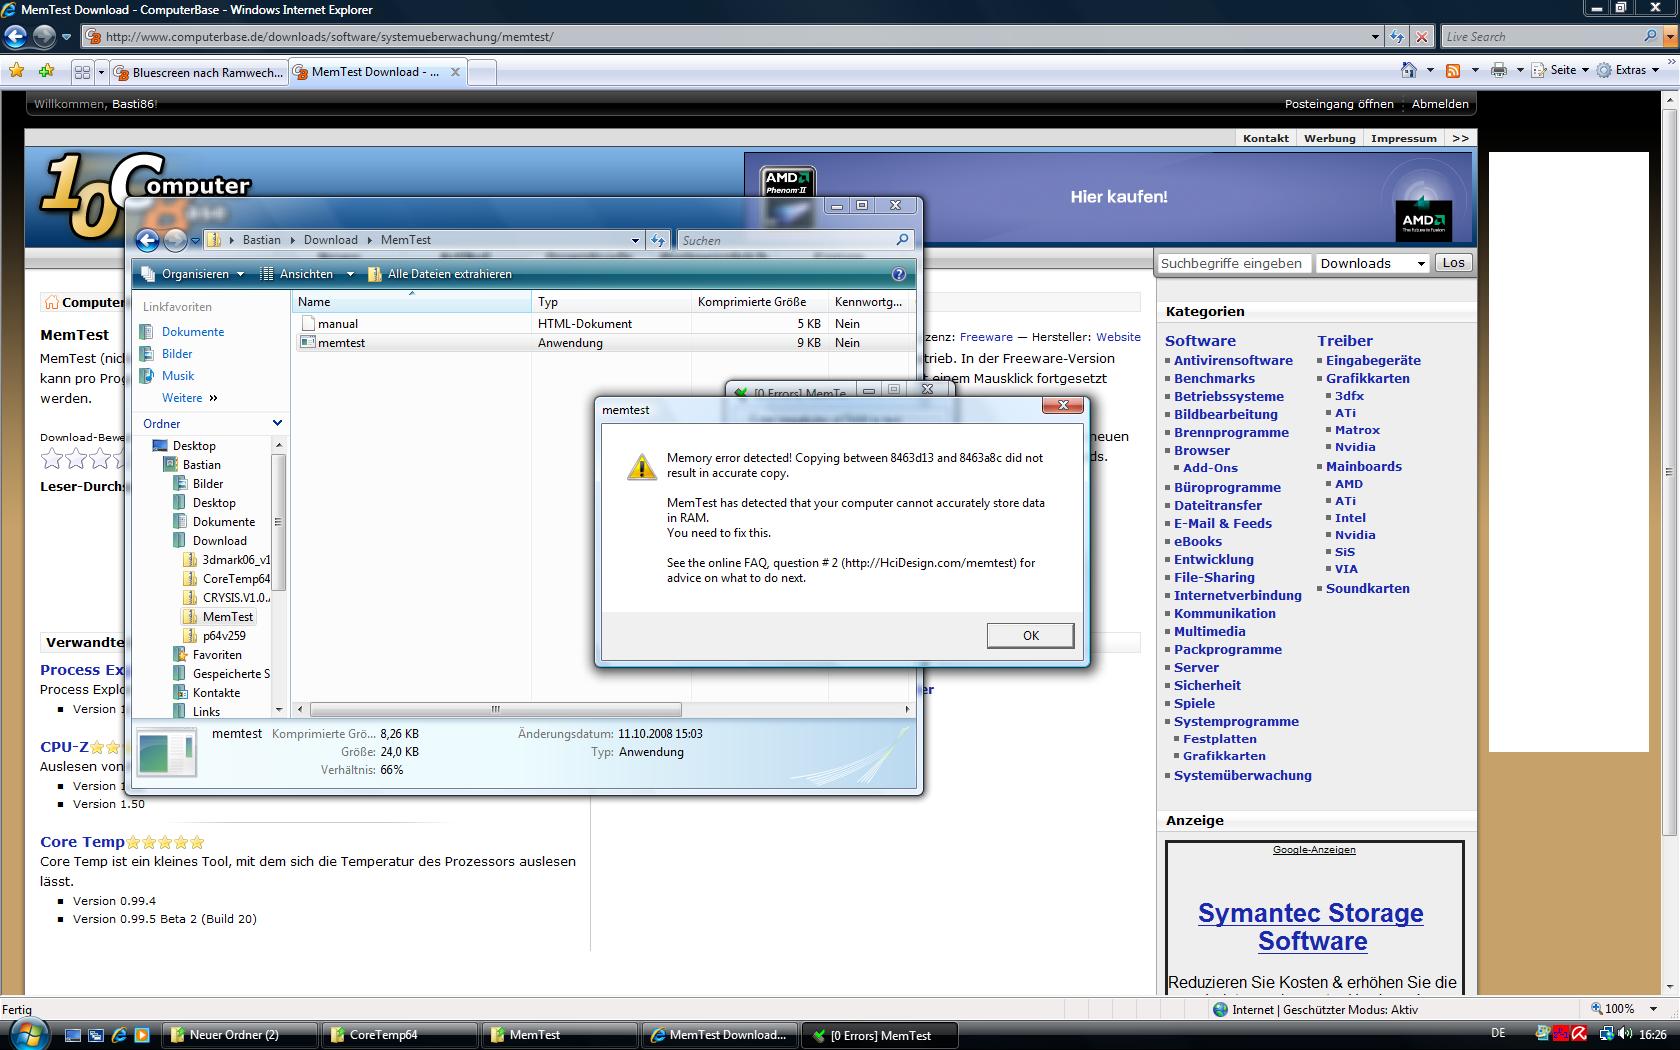Open the Benchmarks category link
The width and height of the screenshot is (1680, 1050).
(x=1214, y=379)
